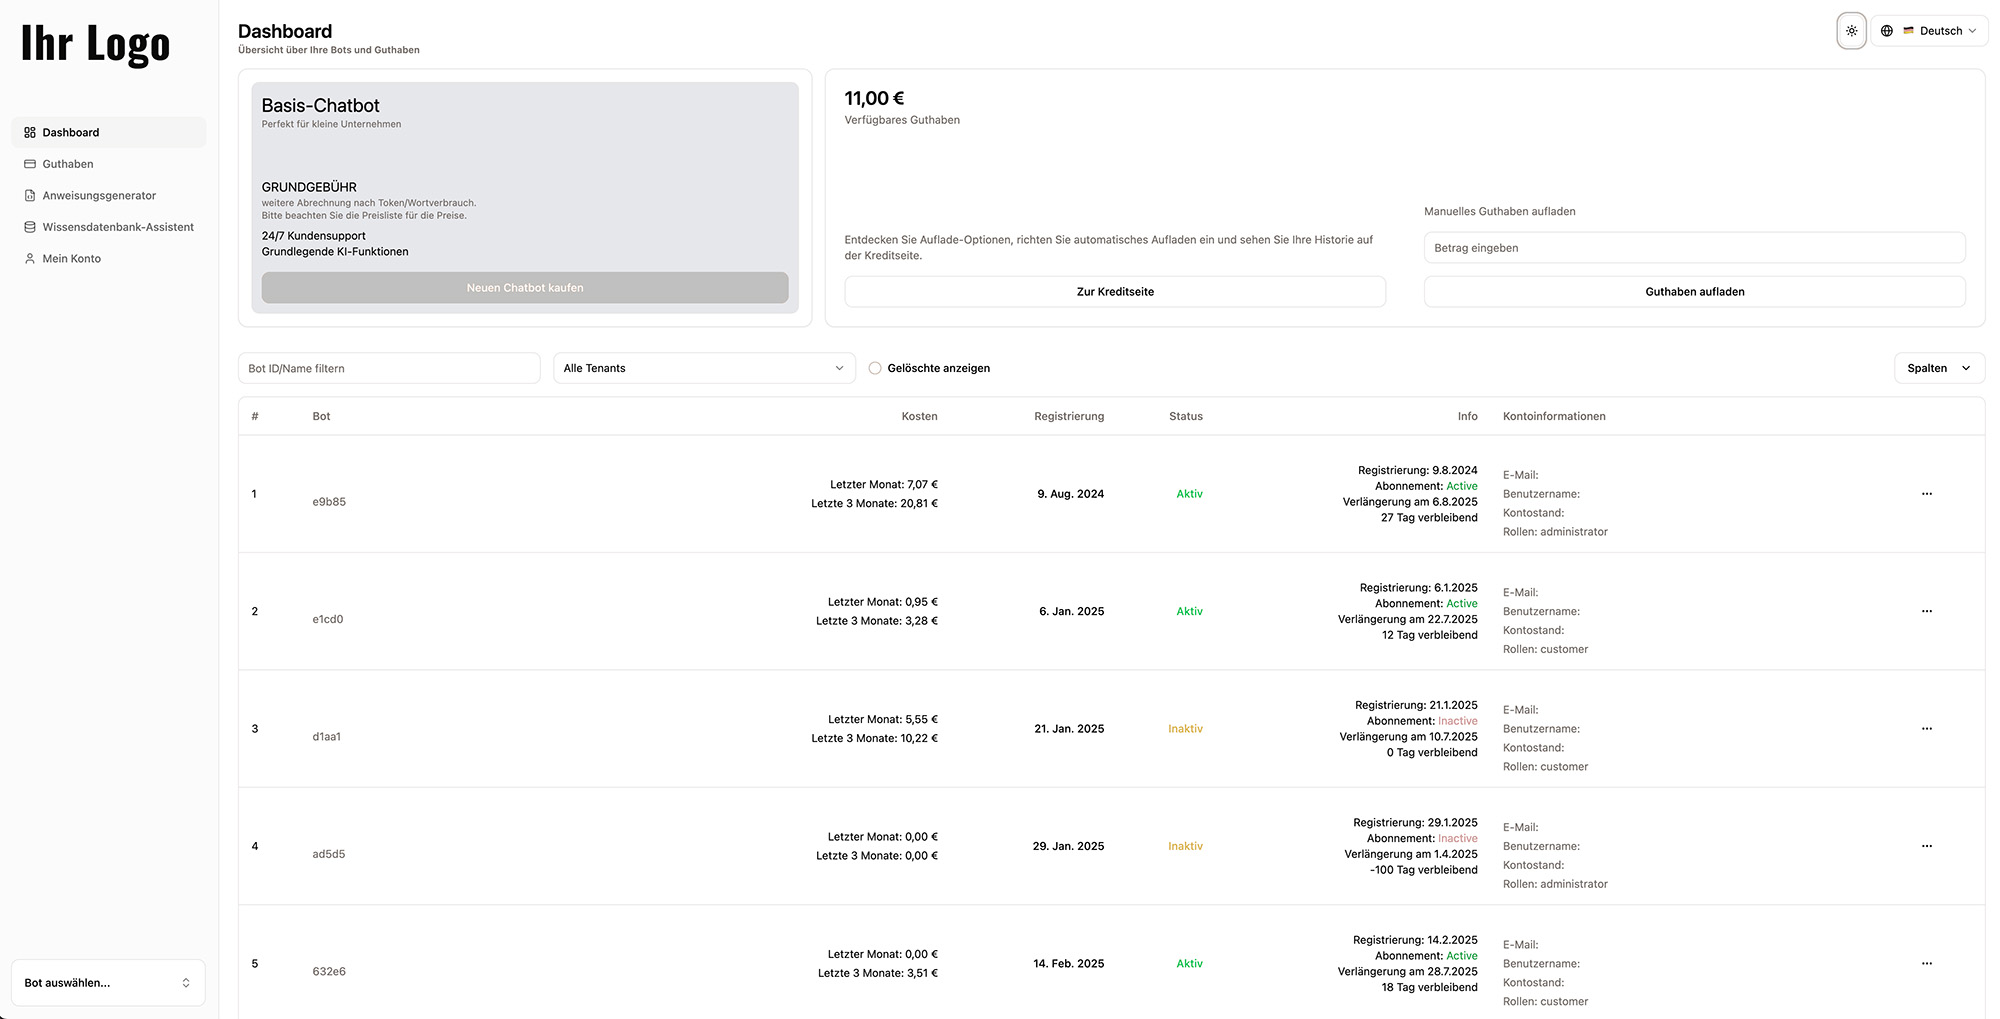Go to Anweisungsgenerator in the sidebar
Image resolution: width=2000 pixels, height=1019 pixels.
[x=99, y=196]
